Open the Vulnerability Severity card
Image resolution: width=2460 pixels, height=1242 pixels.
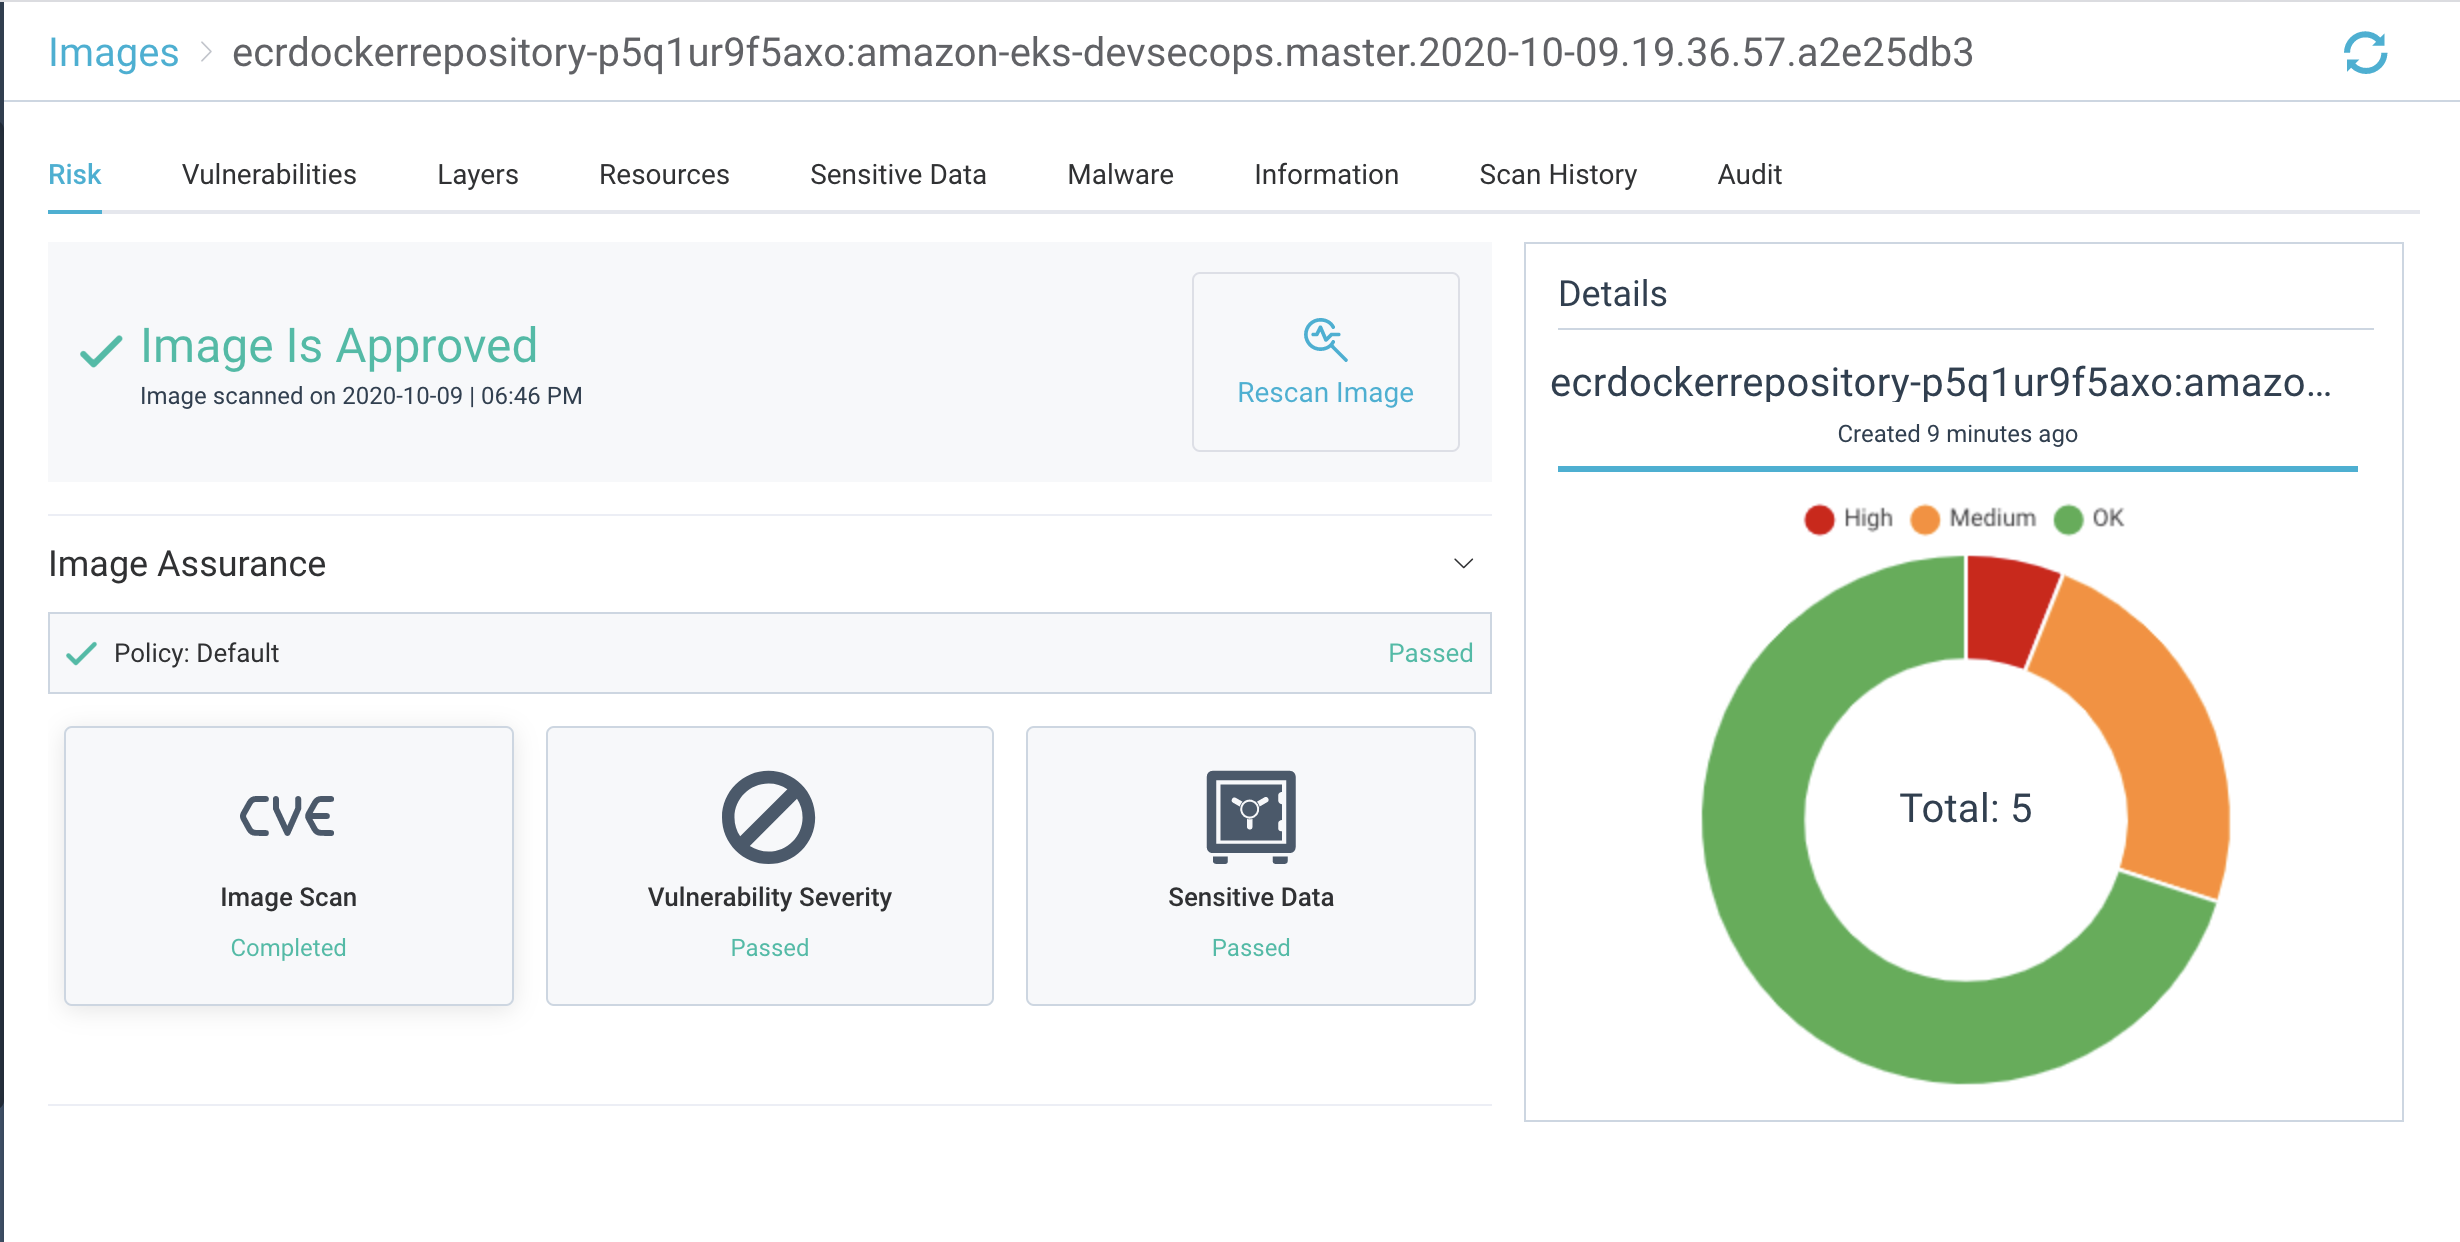770,866
